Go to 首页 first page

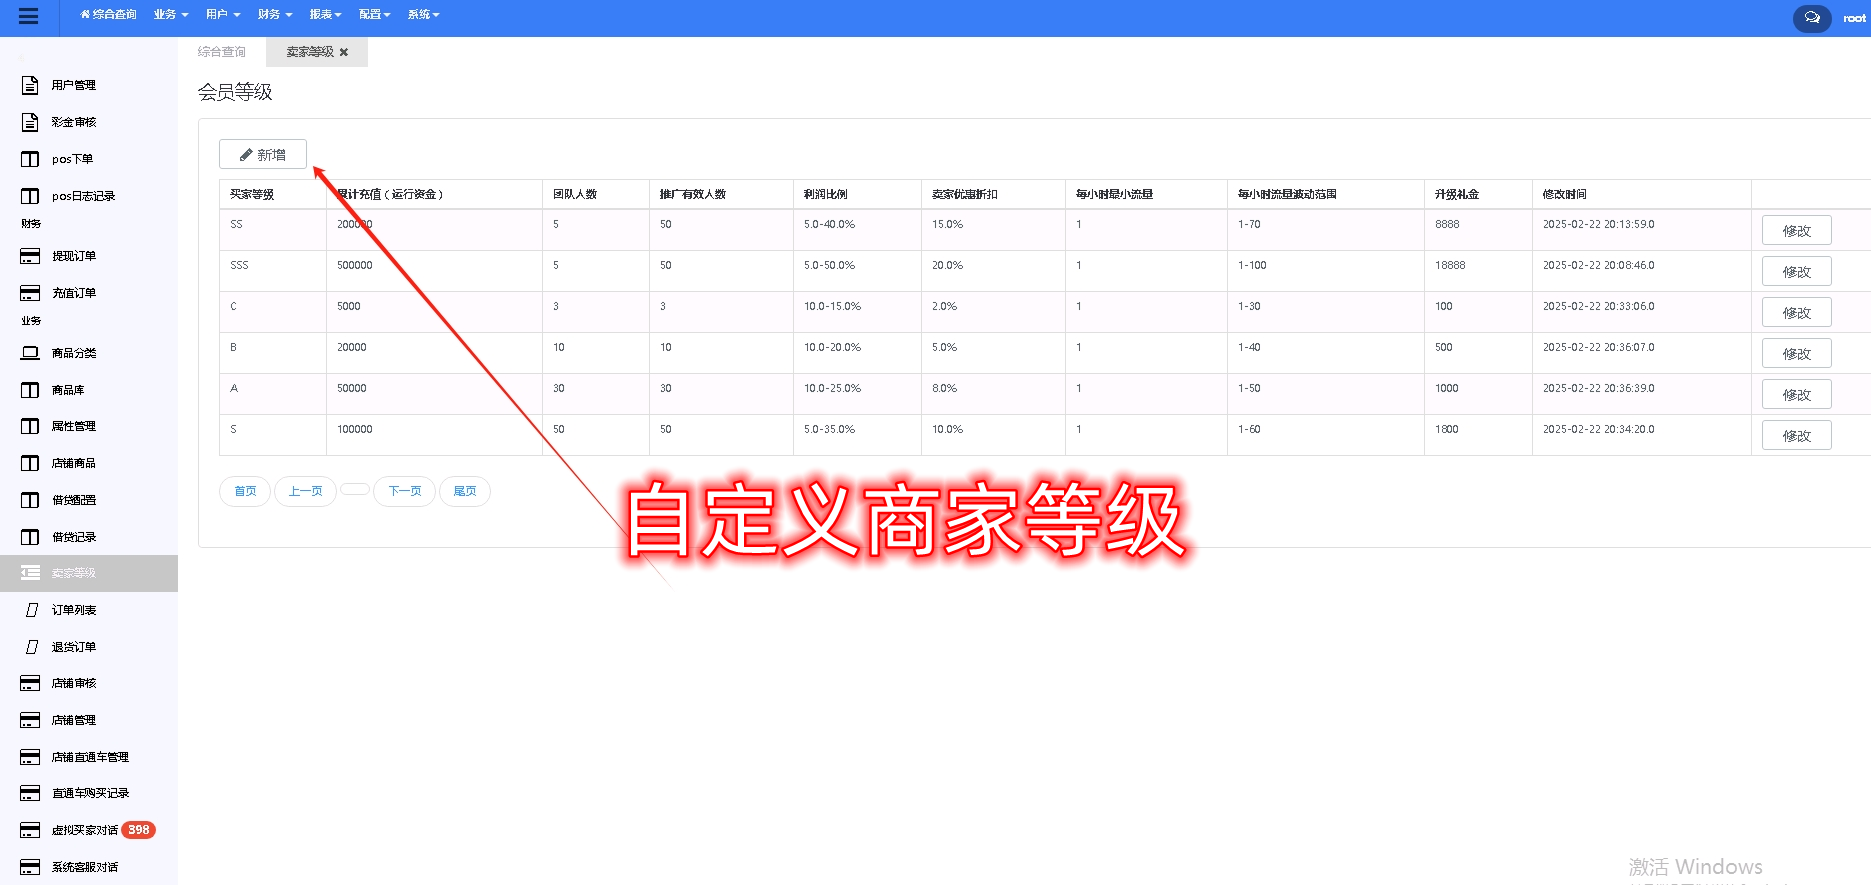click(x=245, y=491)
